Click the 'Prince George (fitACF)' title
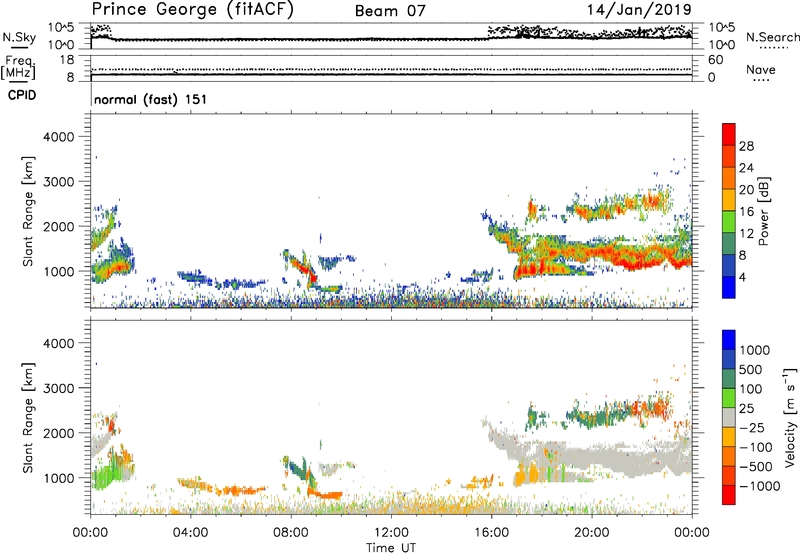This screenshot has width=800, height=554. pos(193,10)
